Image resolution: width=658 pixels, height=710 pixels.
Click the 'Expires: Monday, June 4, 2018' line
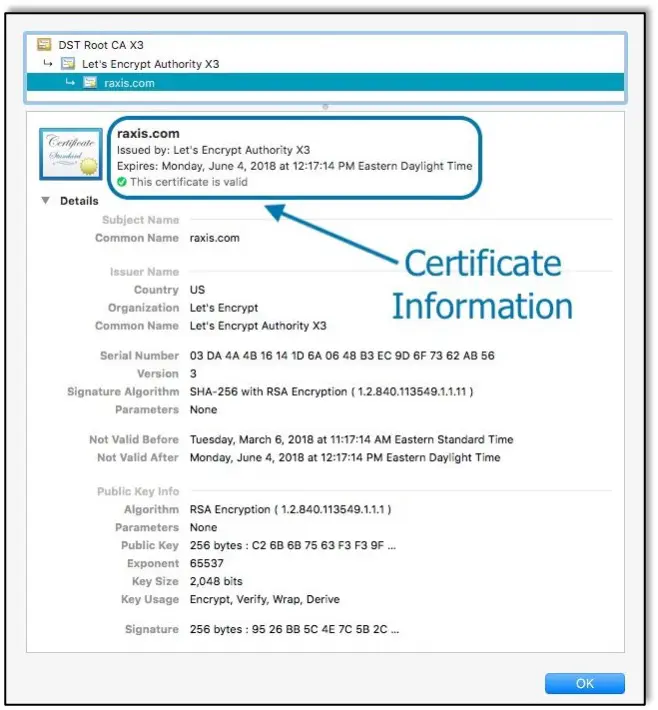[294, 166]
